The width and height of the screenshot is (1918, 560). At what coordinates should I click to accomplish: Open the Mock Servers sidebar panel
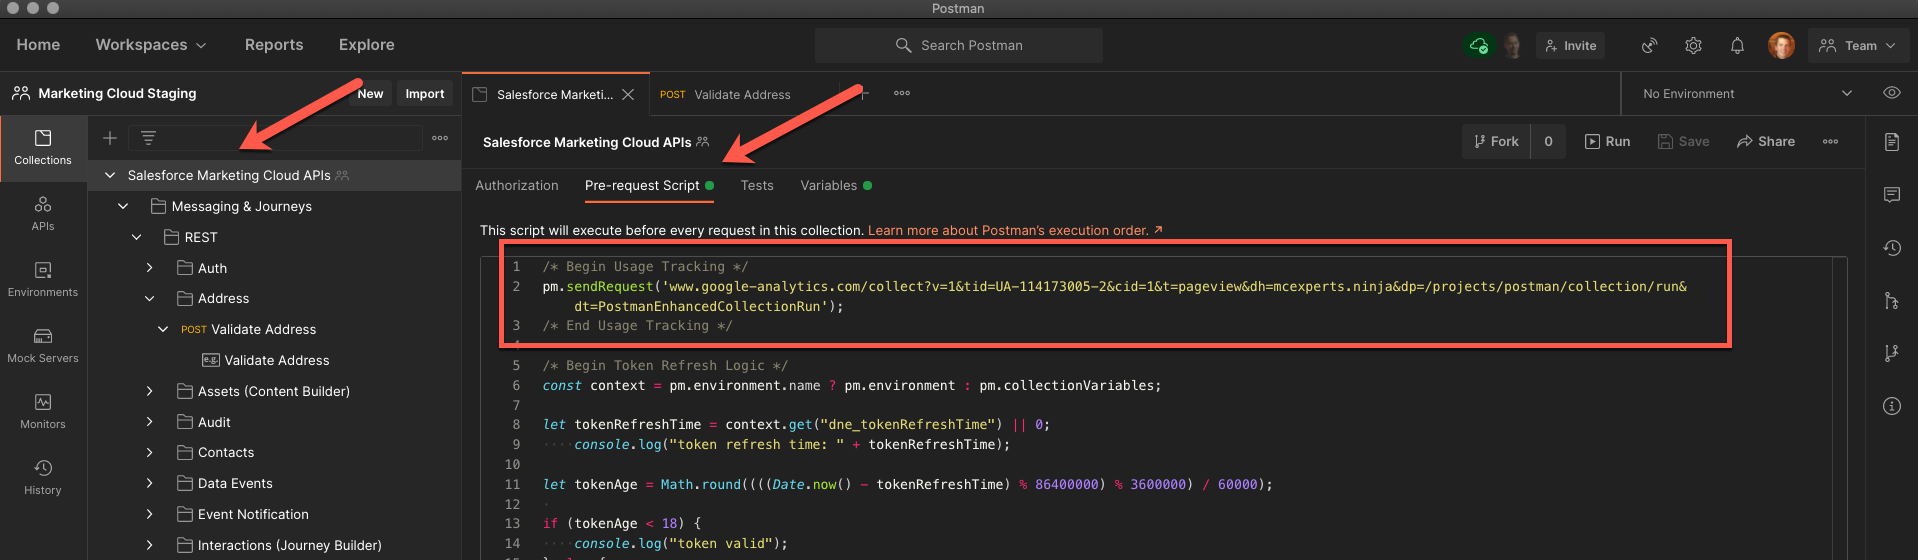pyautogui.click(x=43, y=345)
